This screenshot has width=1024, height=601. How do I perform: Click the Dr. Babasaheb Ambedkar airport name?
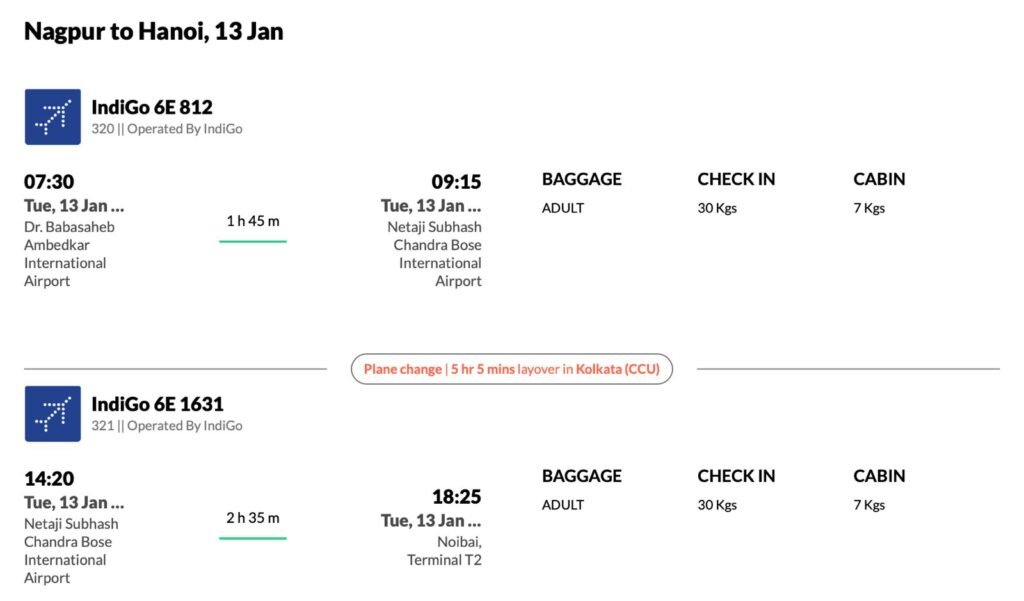tap(69, 254)
